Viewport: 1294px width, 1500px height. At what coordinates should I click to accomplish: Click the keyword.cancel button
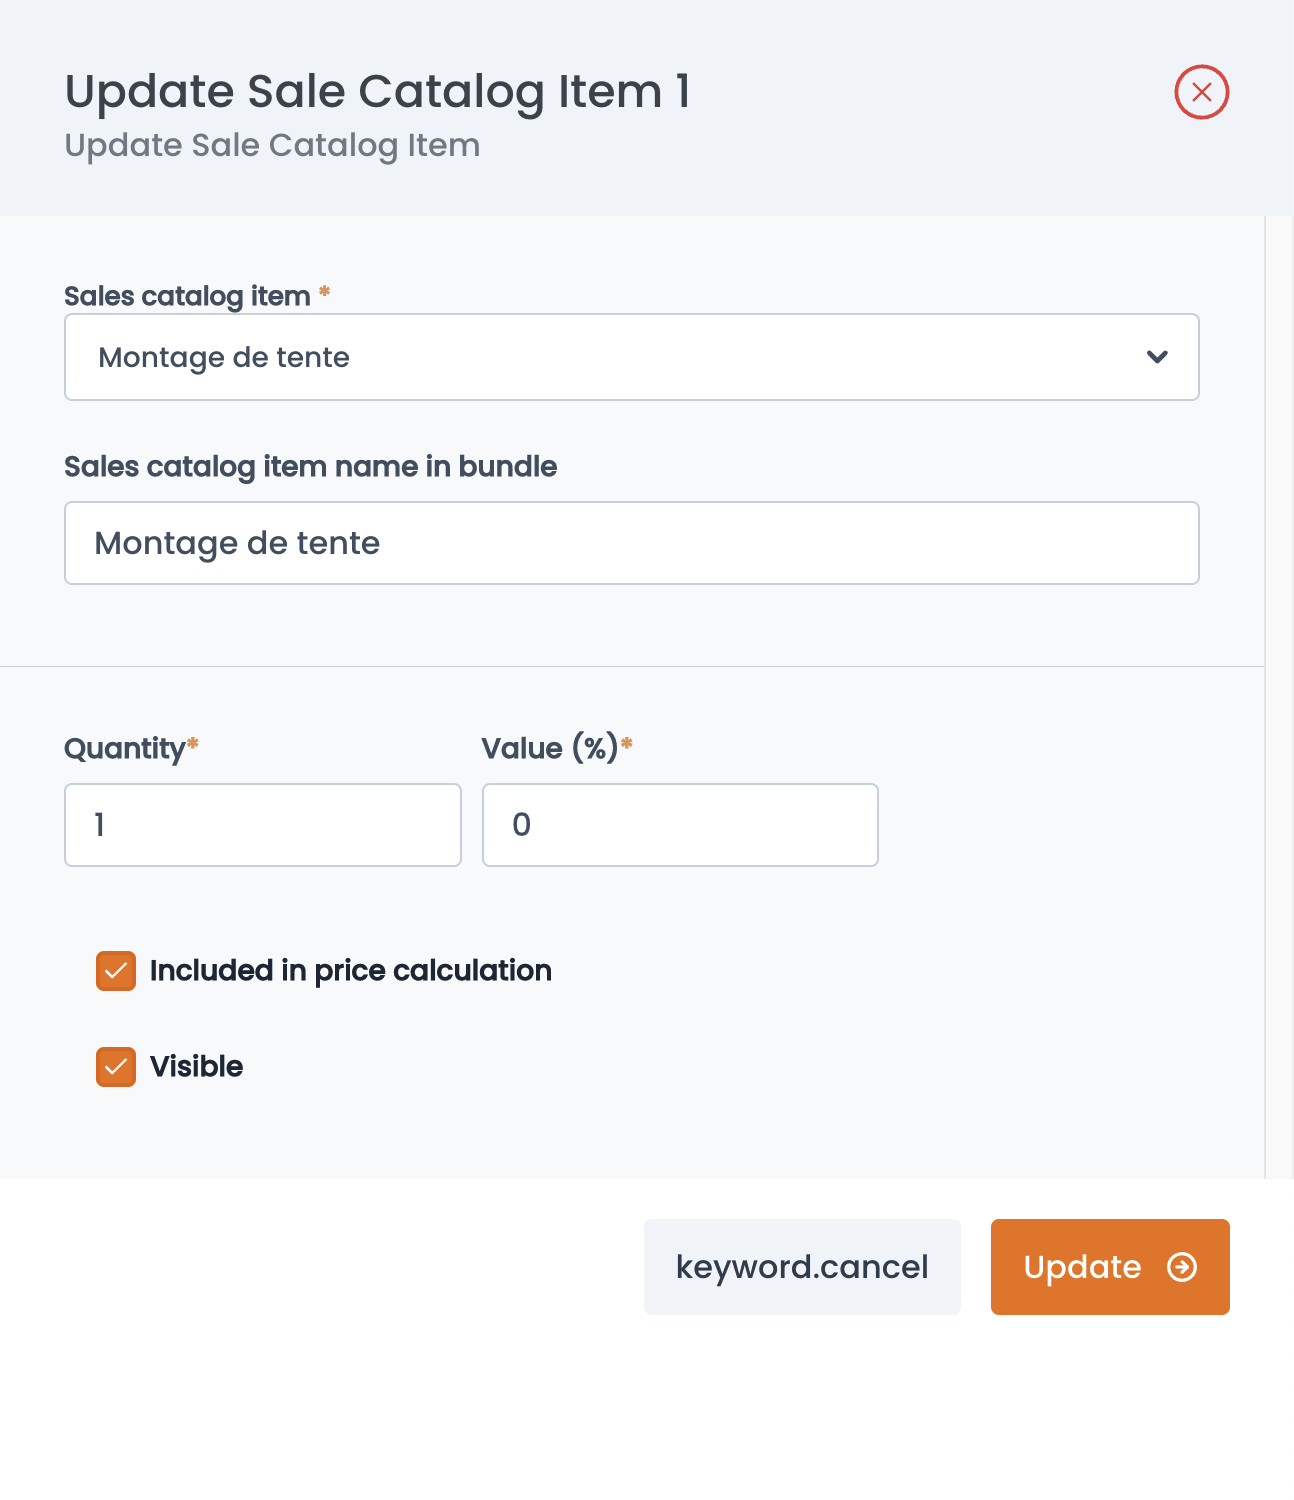[x=802, y=1267]
